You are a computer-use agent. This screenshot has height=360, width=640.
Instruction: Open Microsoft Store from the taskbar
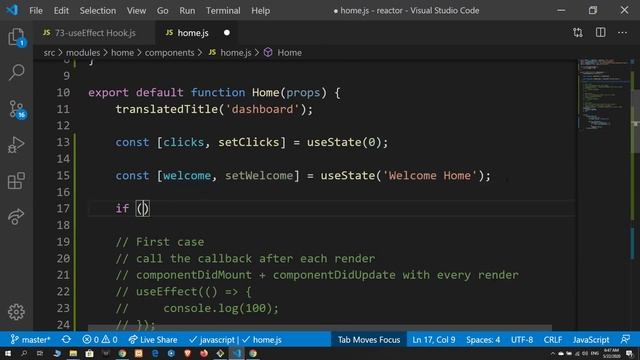[89, 353]
